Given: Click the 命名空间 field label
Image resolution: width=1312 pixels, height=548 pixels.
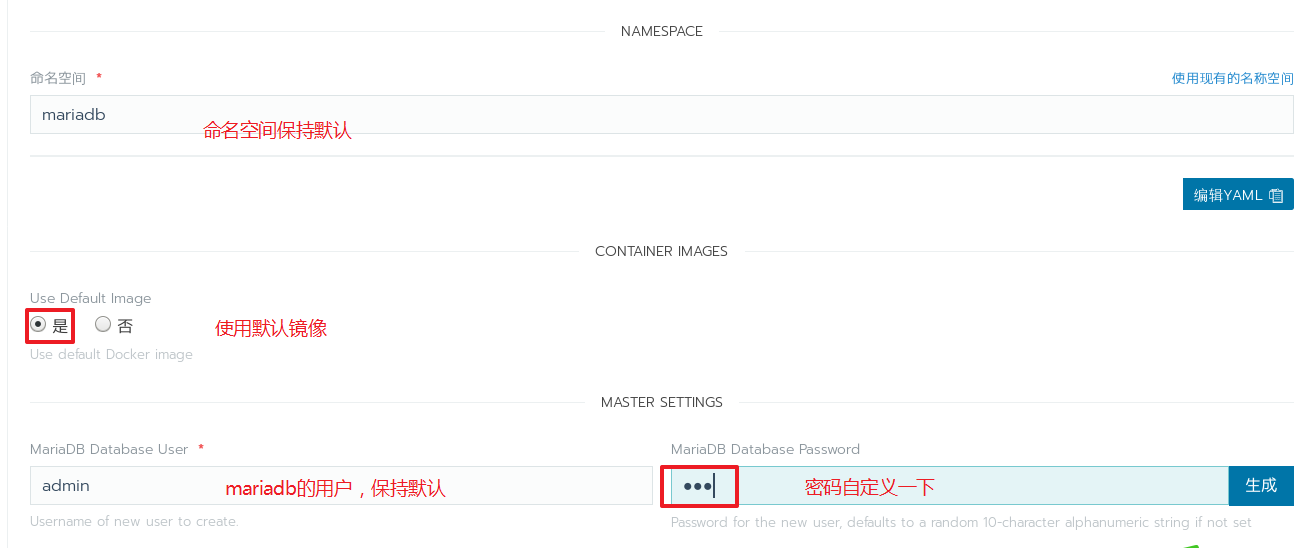Looking at the screenshot, I should [x=58, y=78].
